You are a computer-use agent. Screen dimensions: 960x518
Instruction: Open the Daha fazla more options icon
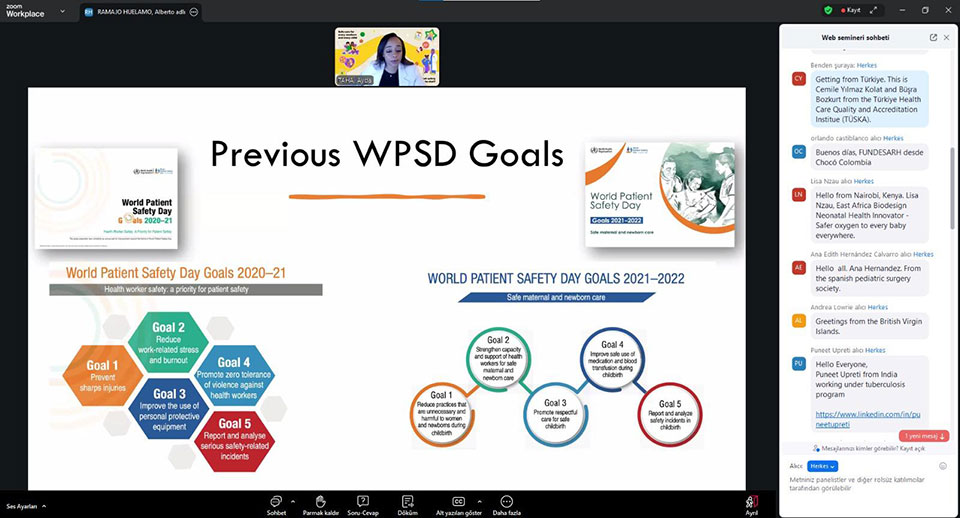click(507, 500)
